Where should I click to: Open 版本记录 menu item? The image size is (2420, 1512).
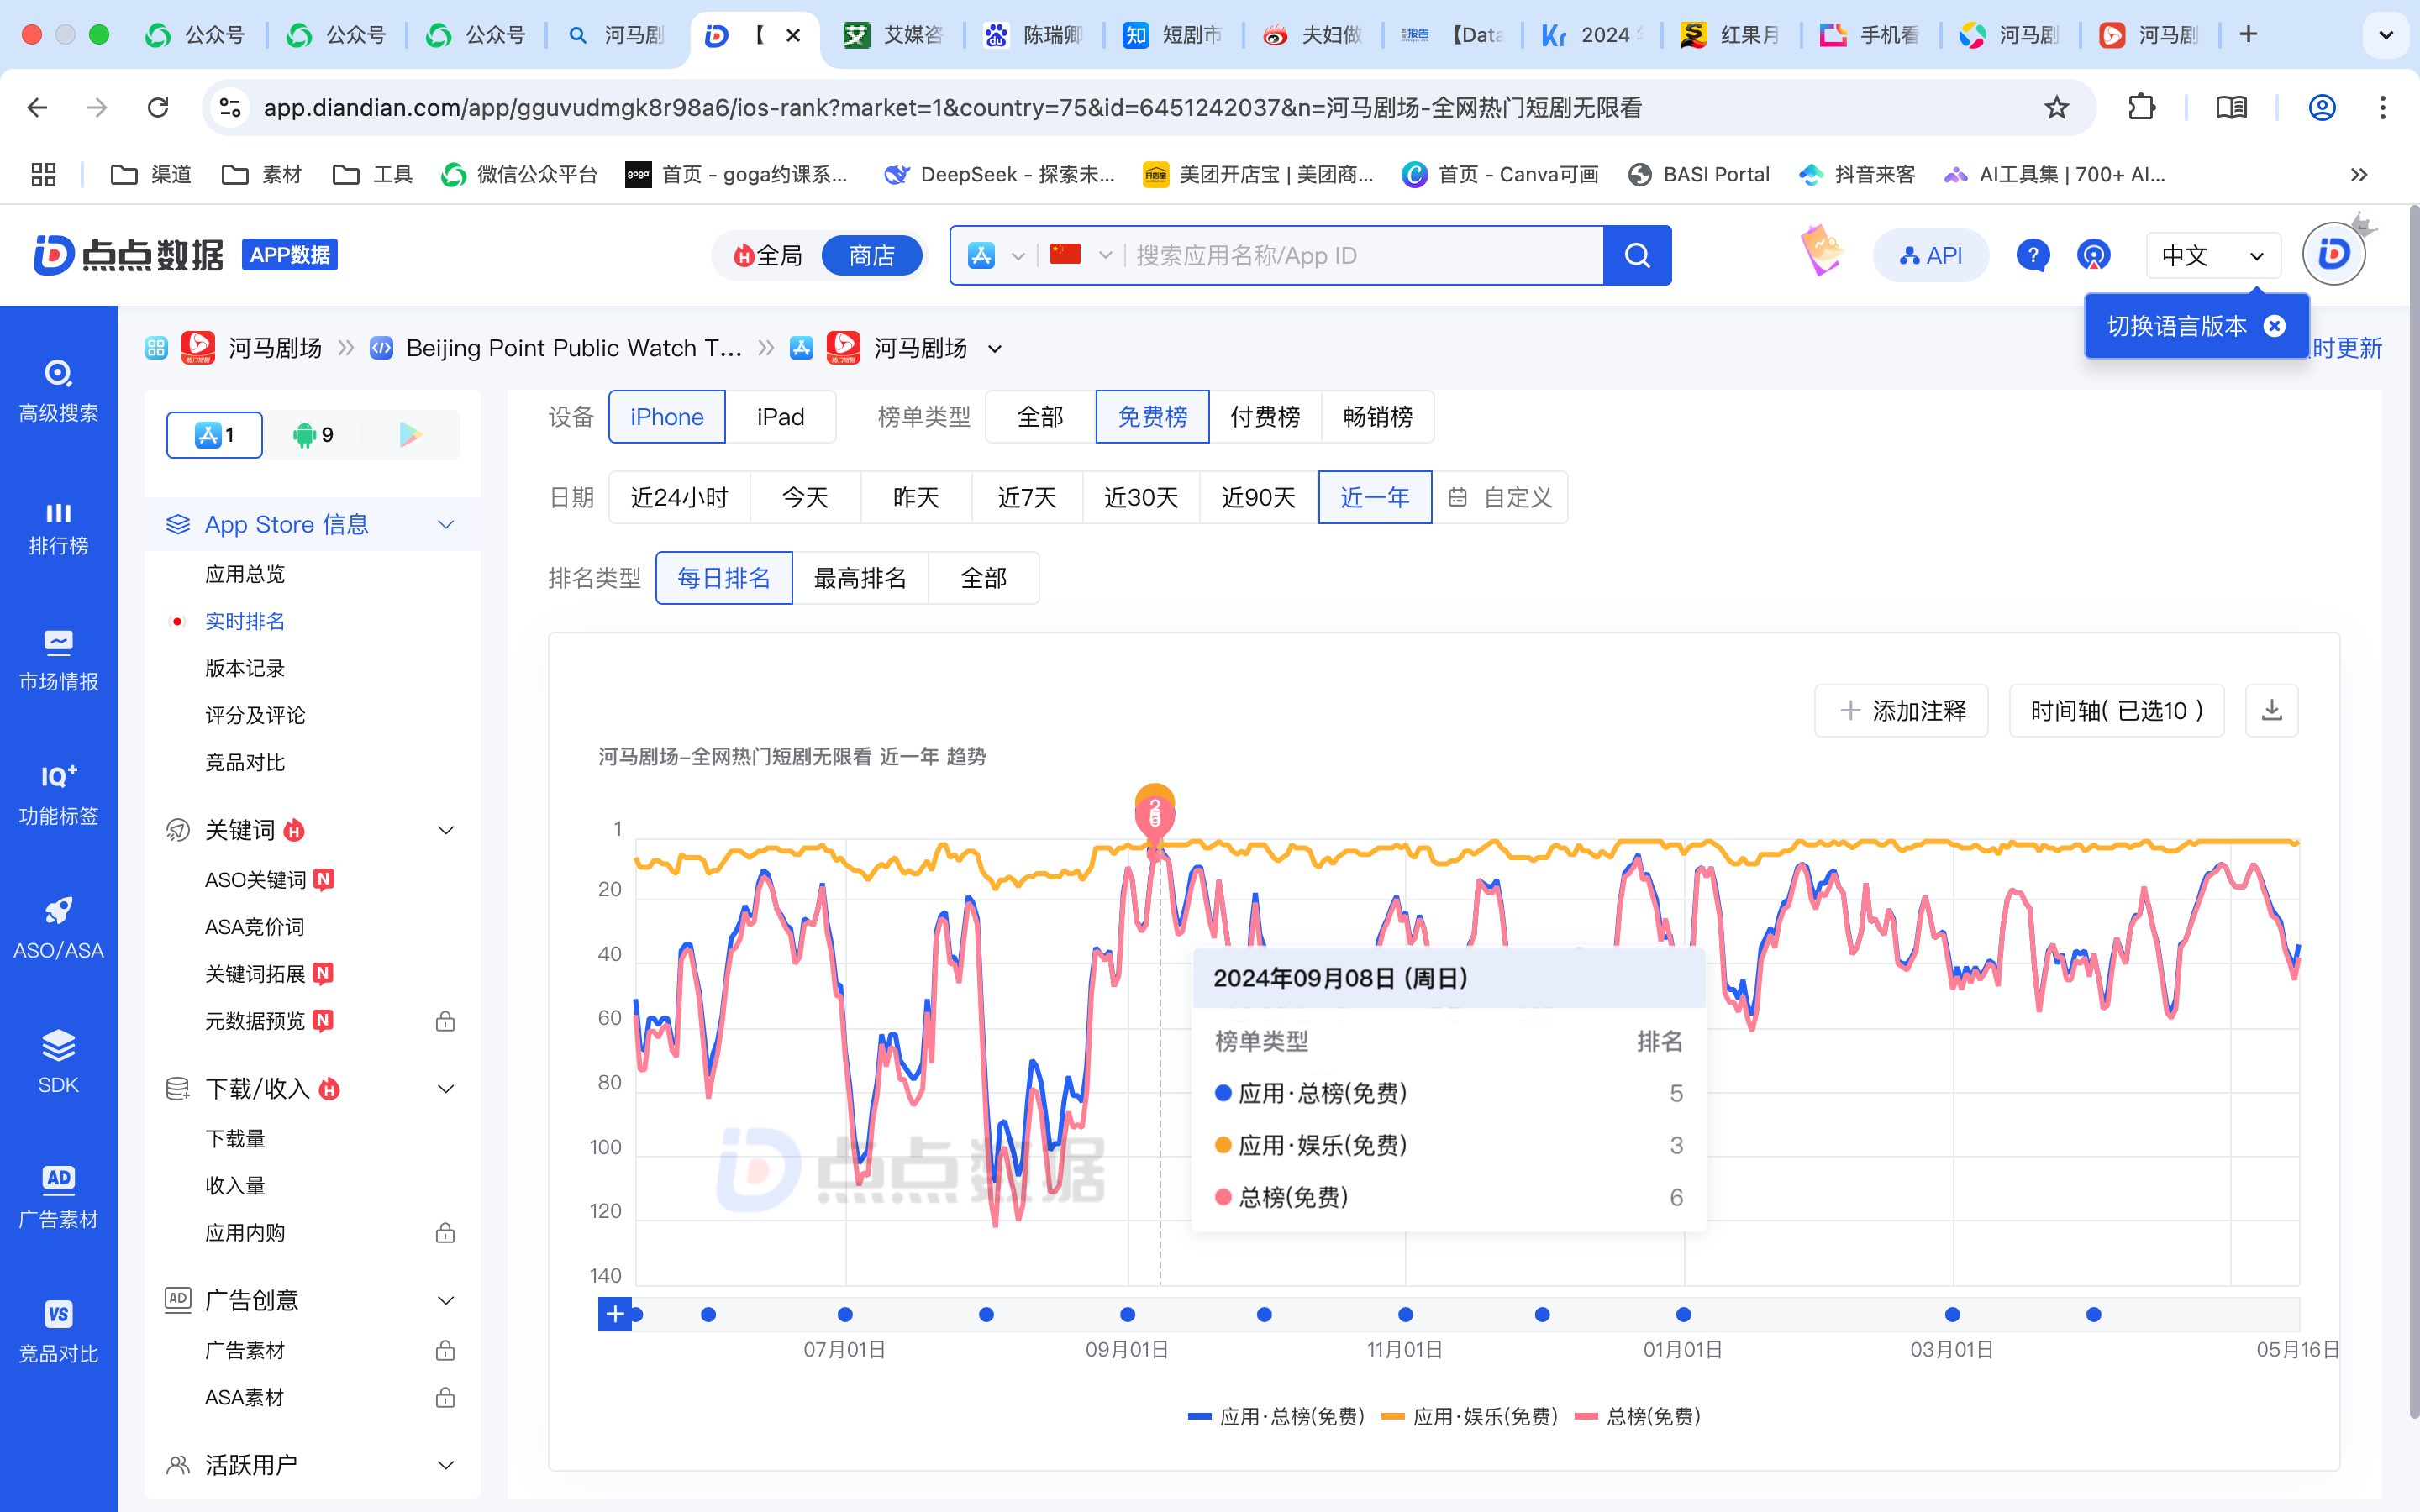[x=245, y=668]
